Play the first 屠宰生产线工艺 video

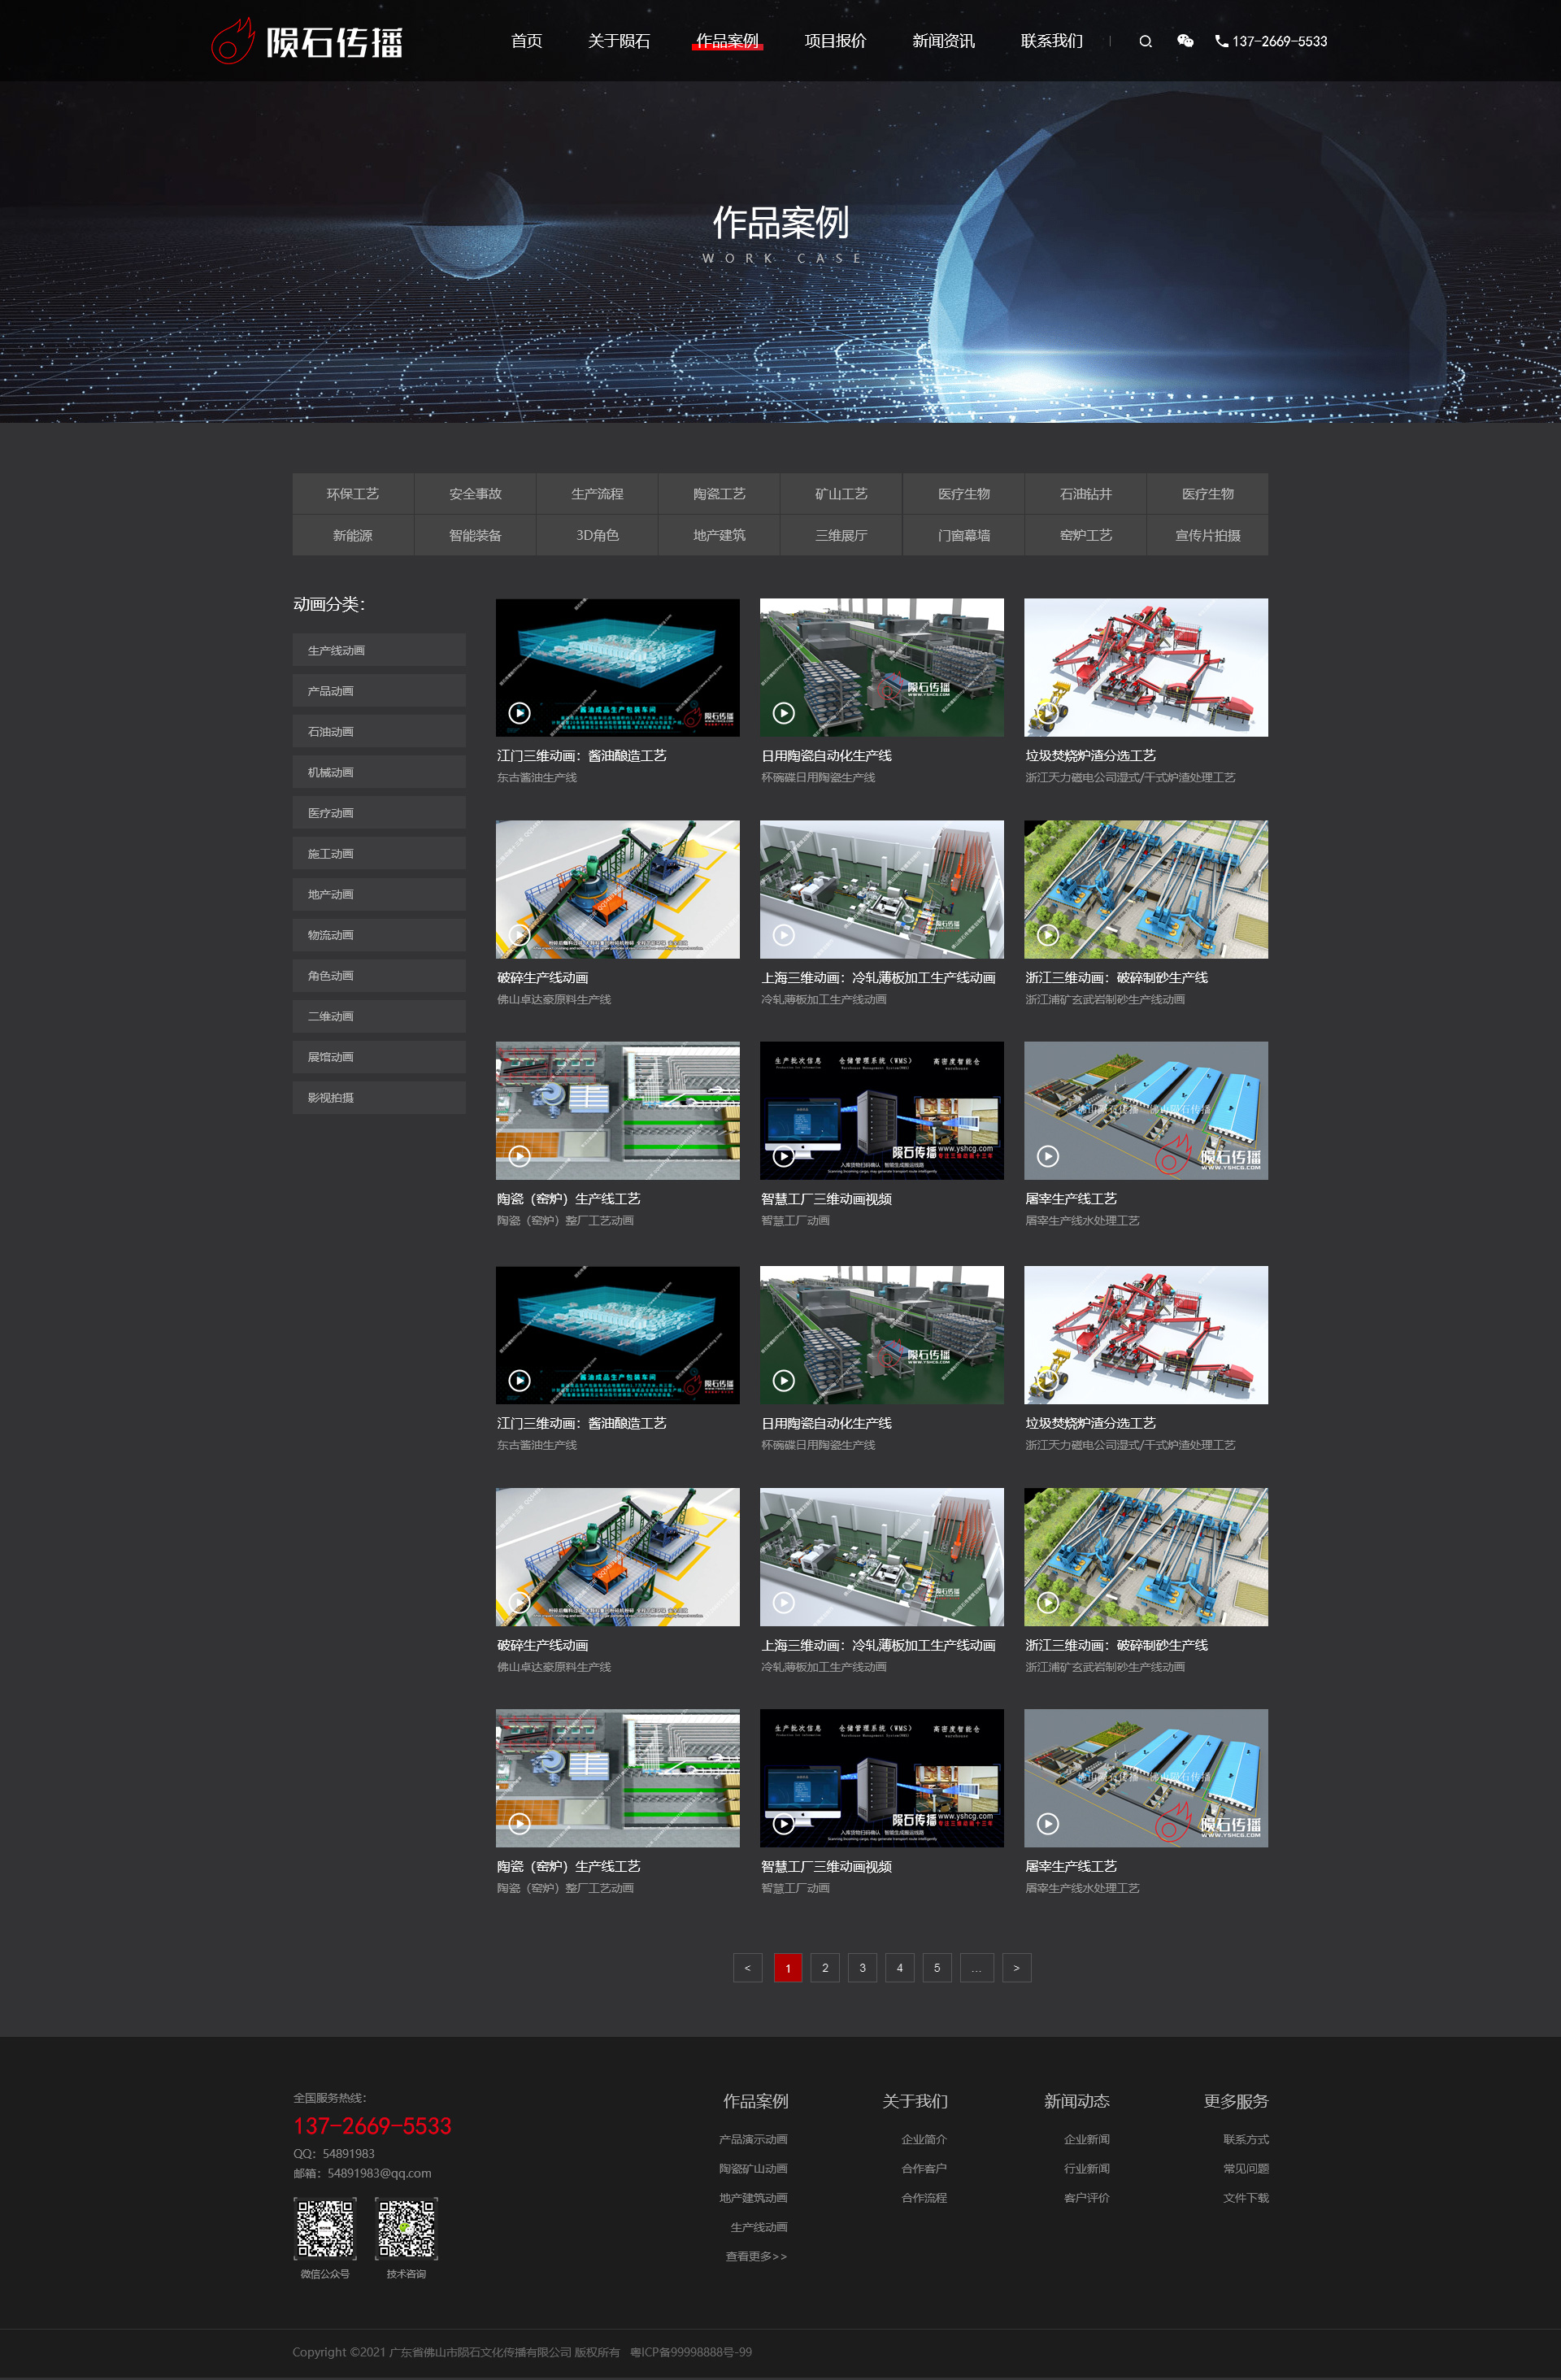[x=1047, y=1156]
